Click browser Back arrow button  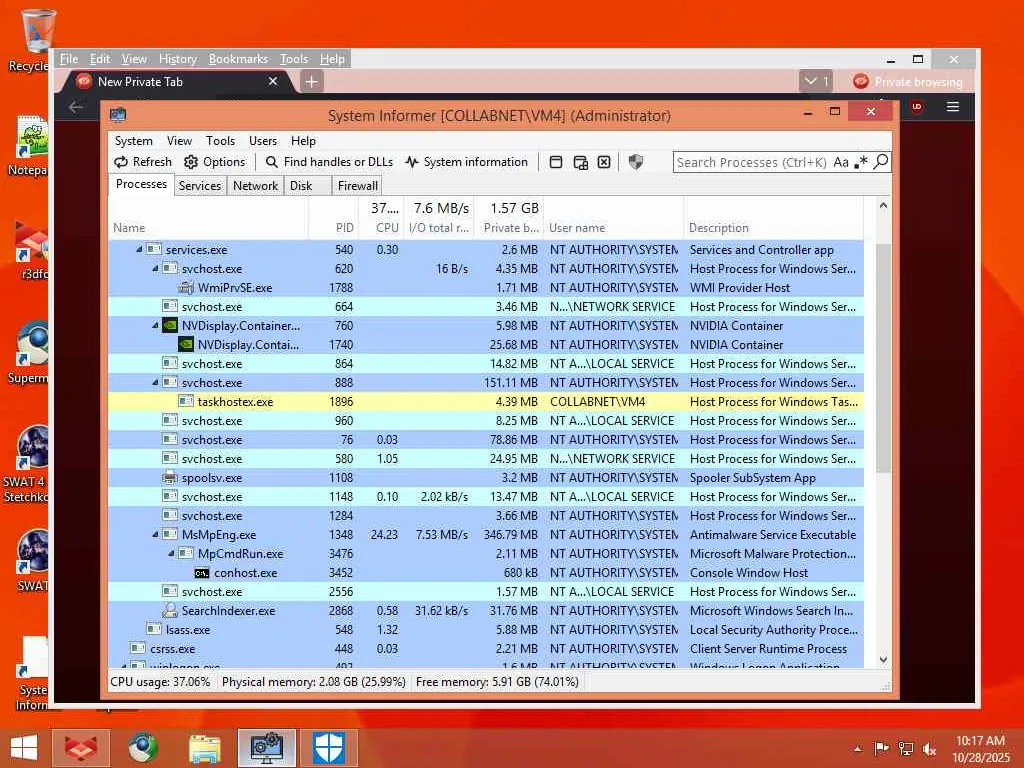pos(76,107)
